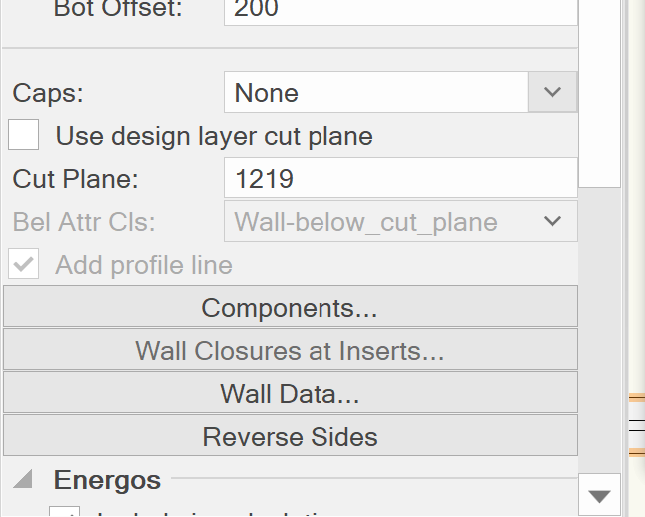Open the Caps dropdown showing None
This screenshot has height=517, width=645.
(376, 93)
